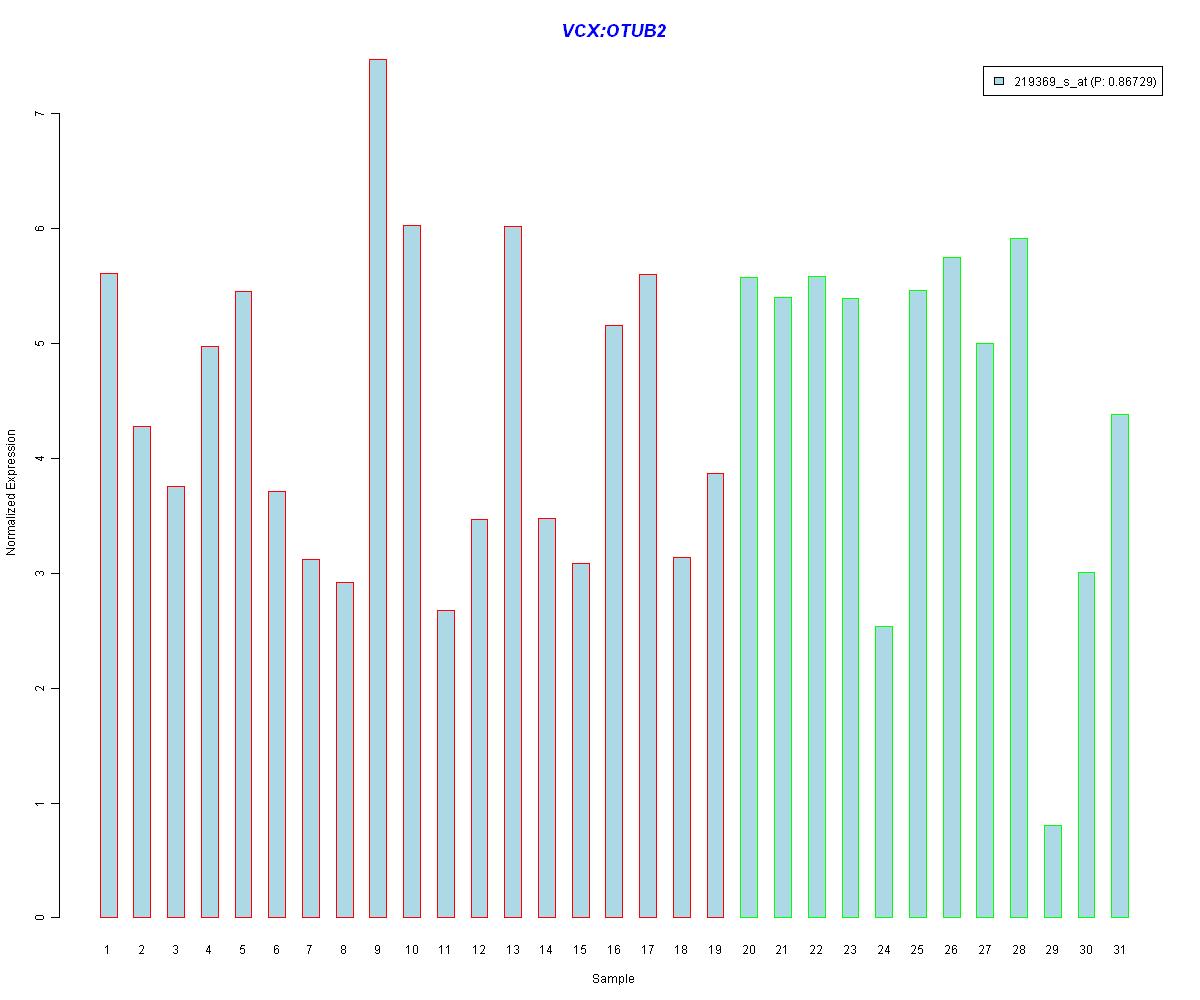The width and height of the screenshot is (1200, 1000).
Task: Click the bar for sample 22
Action: [x=817, y=597]
